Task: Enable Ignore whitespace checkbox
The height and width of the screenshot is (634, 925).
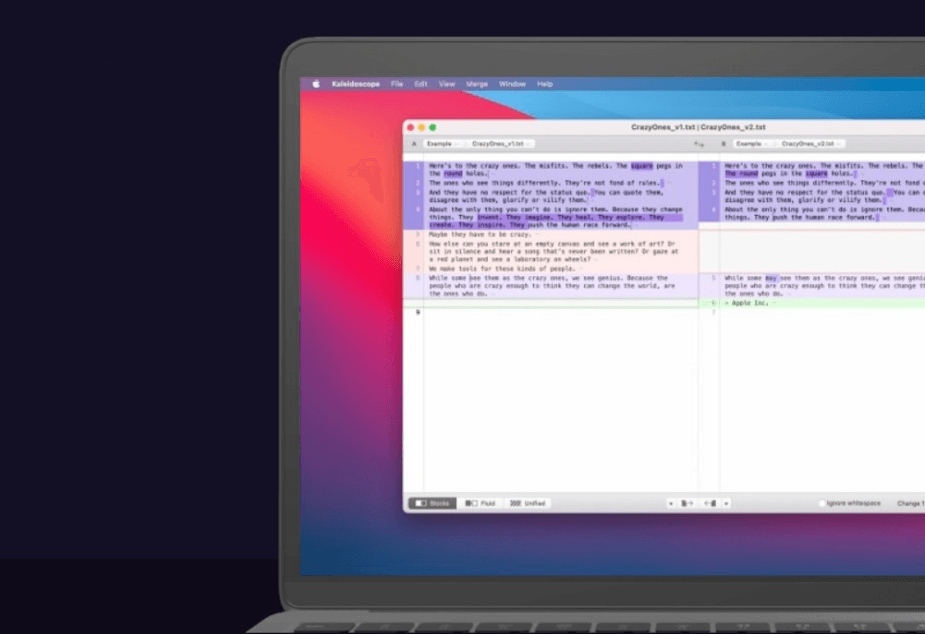Action: [822, 503]
